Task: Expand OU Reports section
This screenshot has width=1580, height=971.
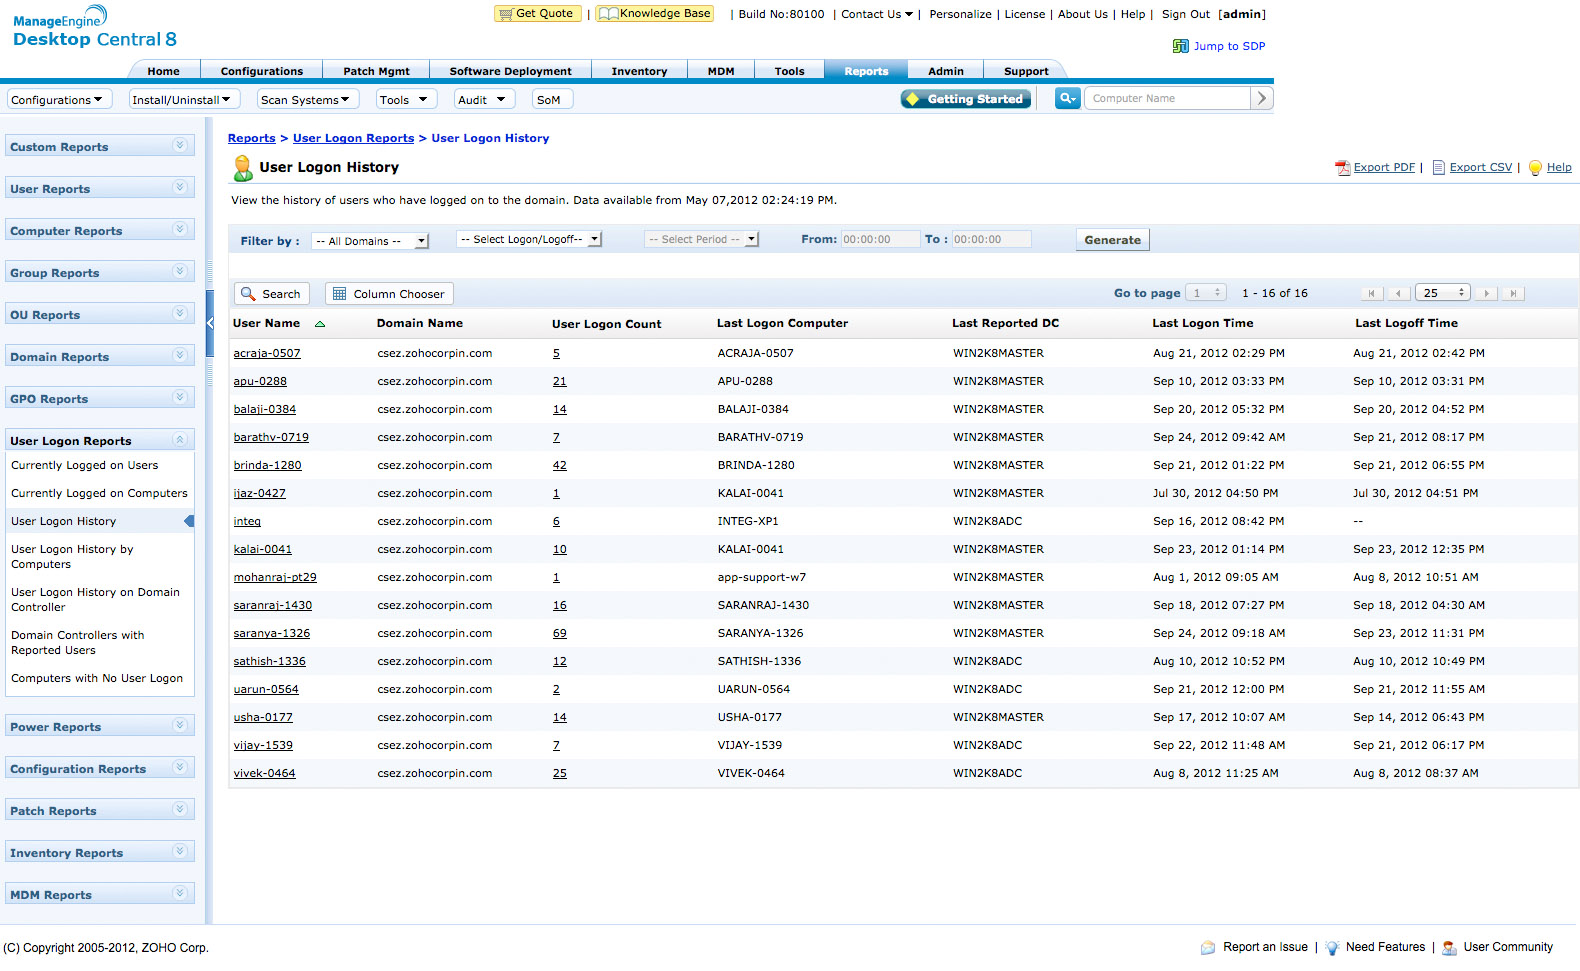Action: click(180, 314)
